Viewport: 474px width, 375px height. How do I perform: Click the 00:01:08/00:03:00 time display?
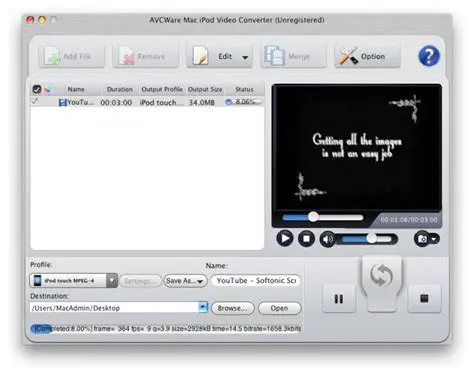click(409, 220)
